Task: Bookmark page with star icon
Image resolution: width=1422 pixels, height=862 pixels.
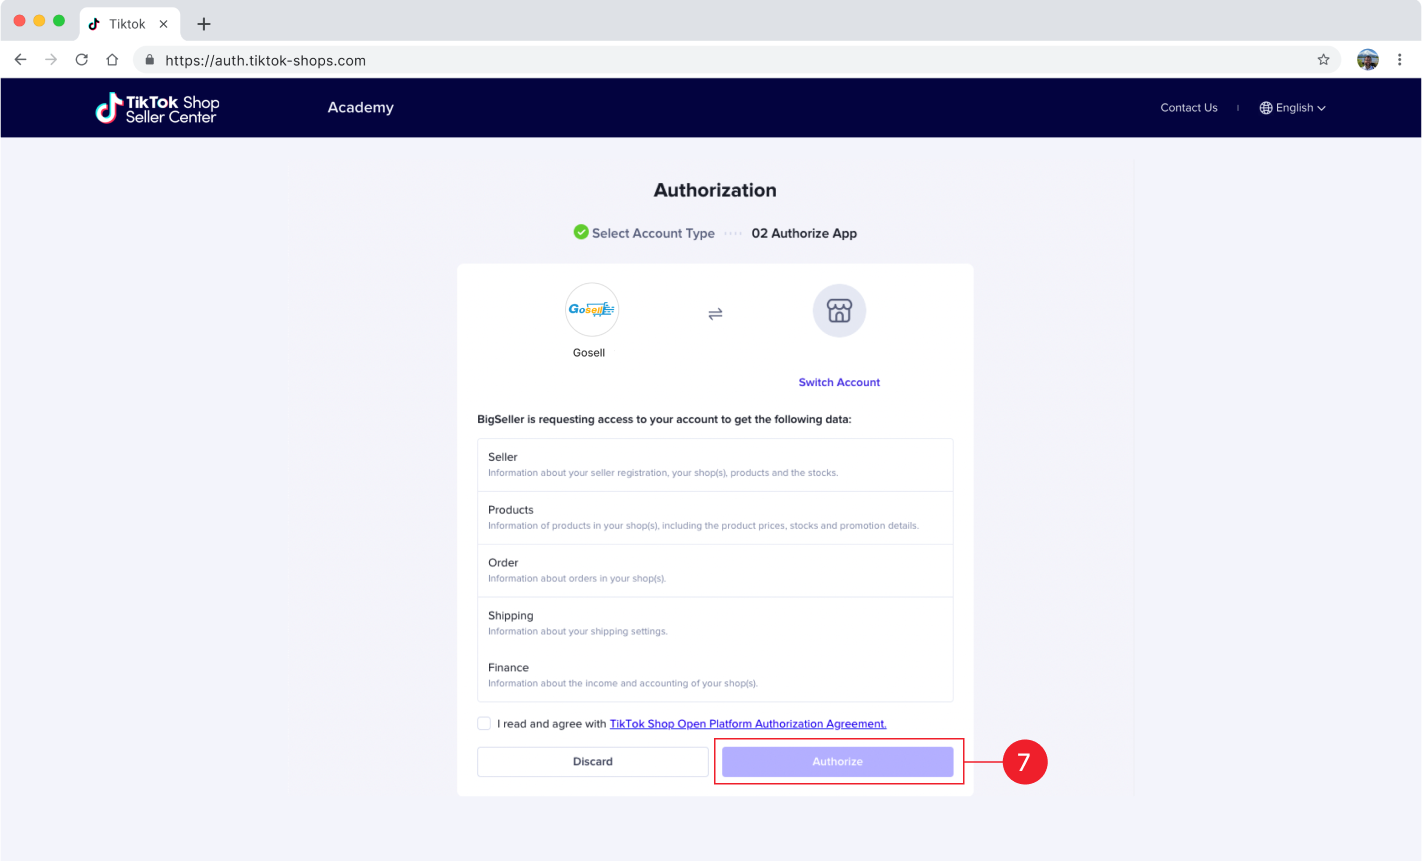Action: coord(1323,60)
